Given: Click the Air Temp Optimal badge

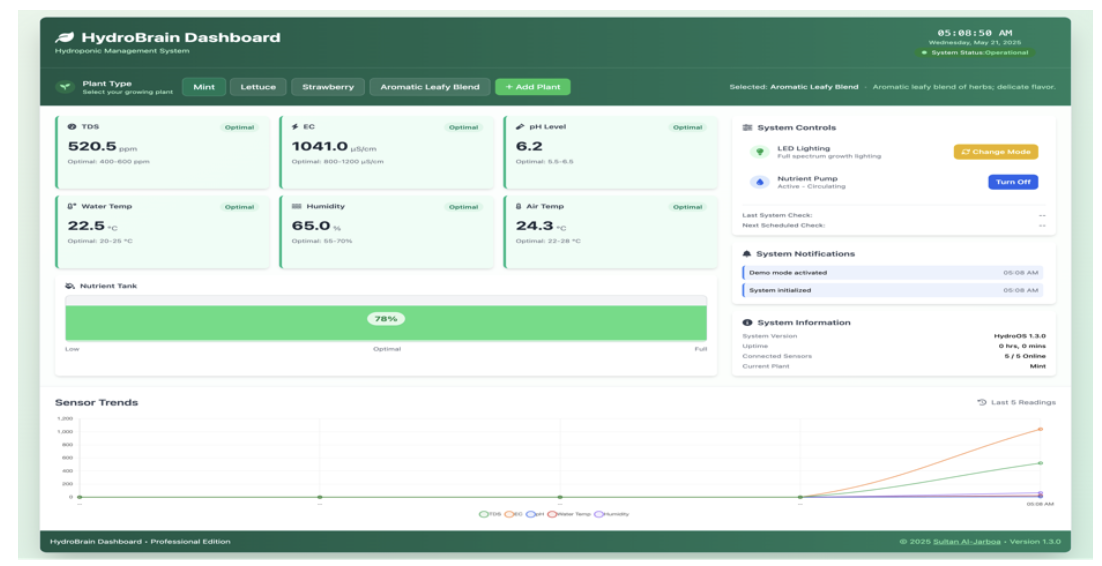Looking at the screenshot, I should click(687, 207).
